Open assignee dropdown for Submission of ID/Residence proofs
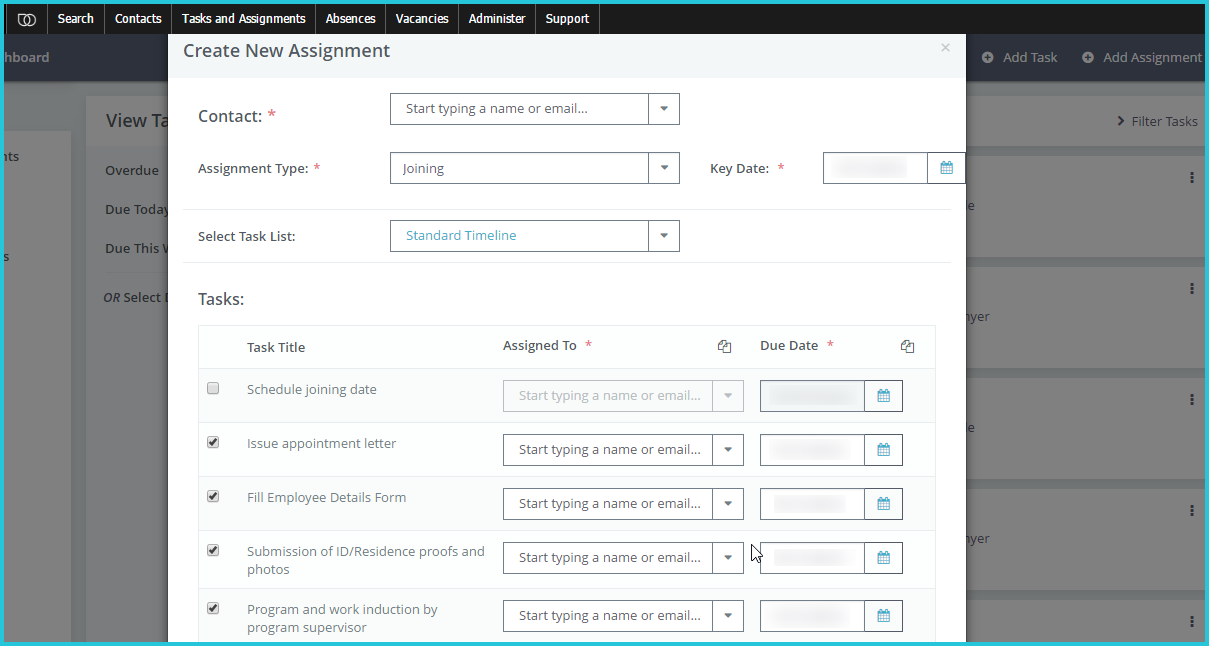 (x=728, y=558)
